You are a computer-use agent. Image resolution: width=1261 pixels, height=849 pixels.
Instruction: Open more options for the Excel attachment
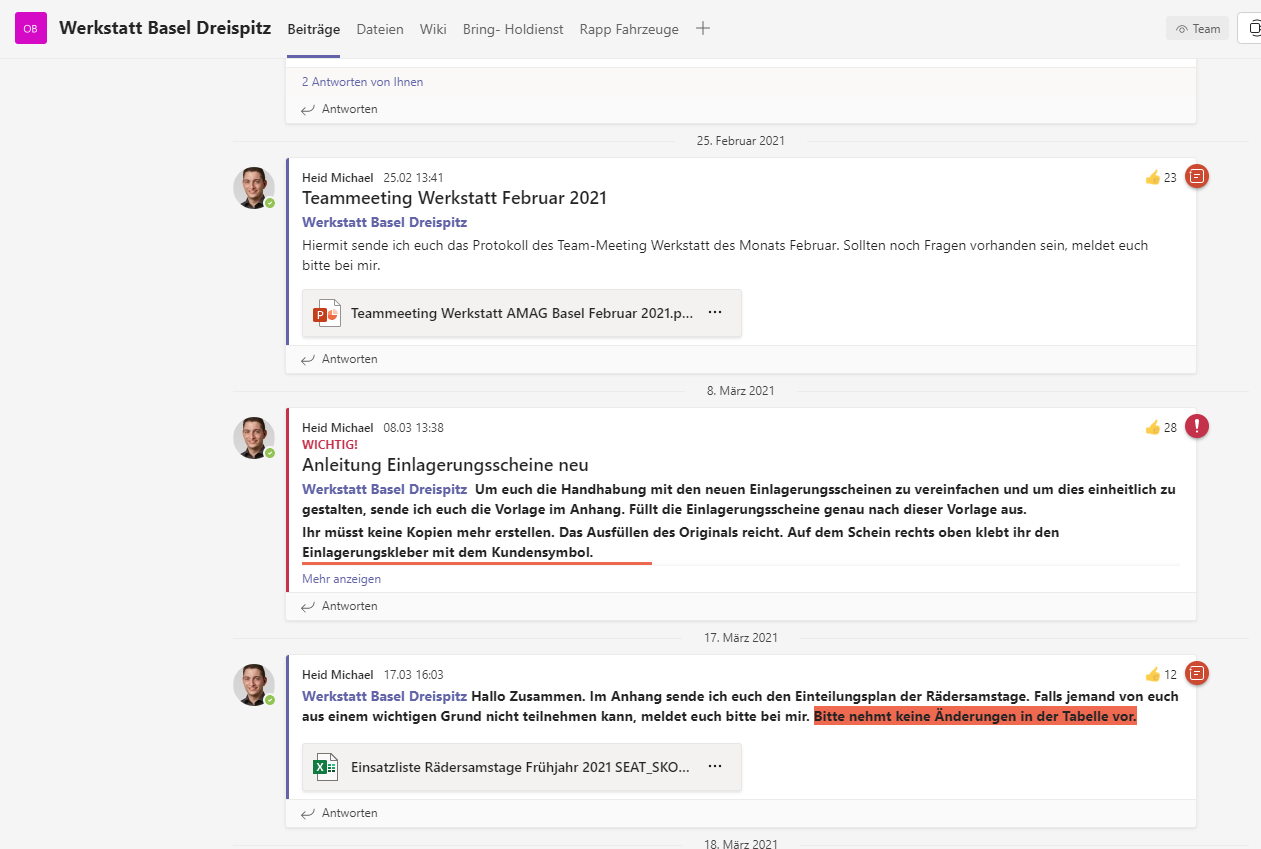coord(715,766)
